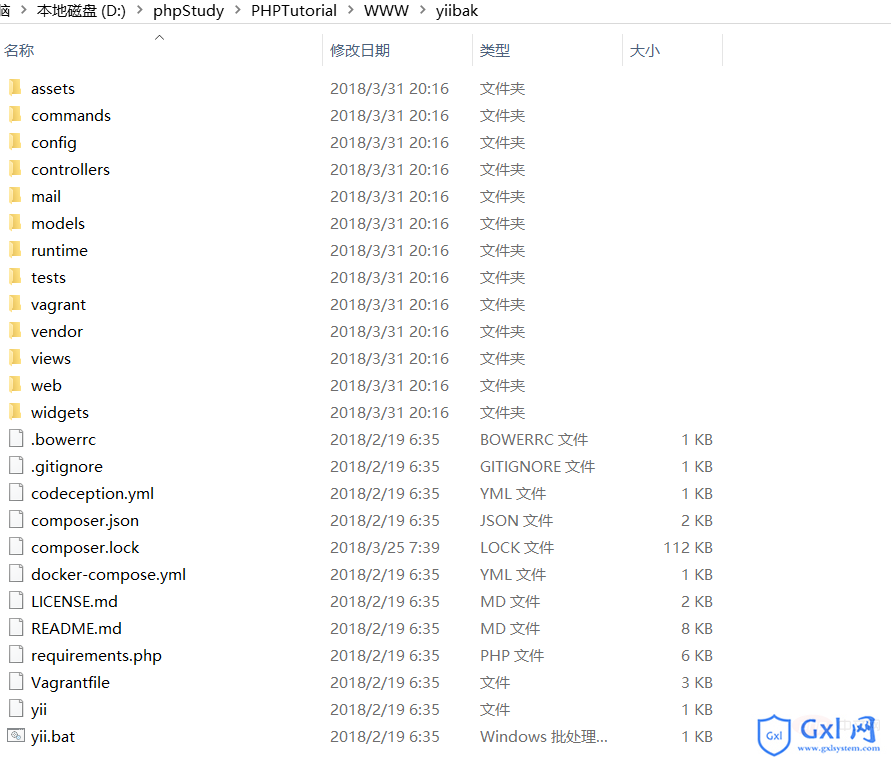Select the commands folder icon
The width and height of the screenshot is (891, 758).
coord(15,115)
